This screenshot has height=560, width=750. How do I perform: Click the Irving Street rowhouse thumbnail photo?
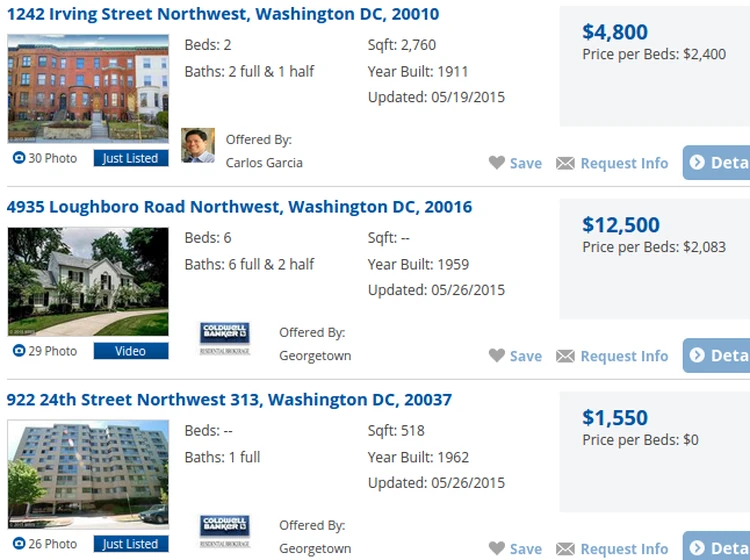pyautogui.click(x=88, y=89)
